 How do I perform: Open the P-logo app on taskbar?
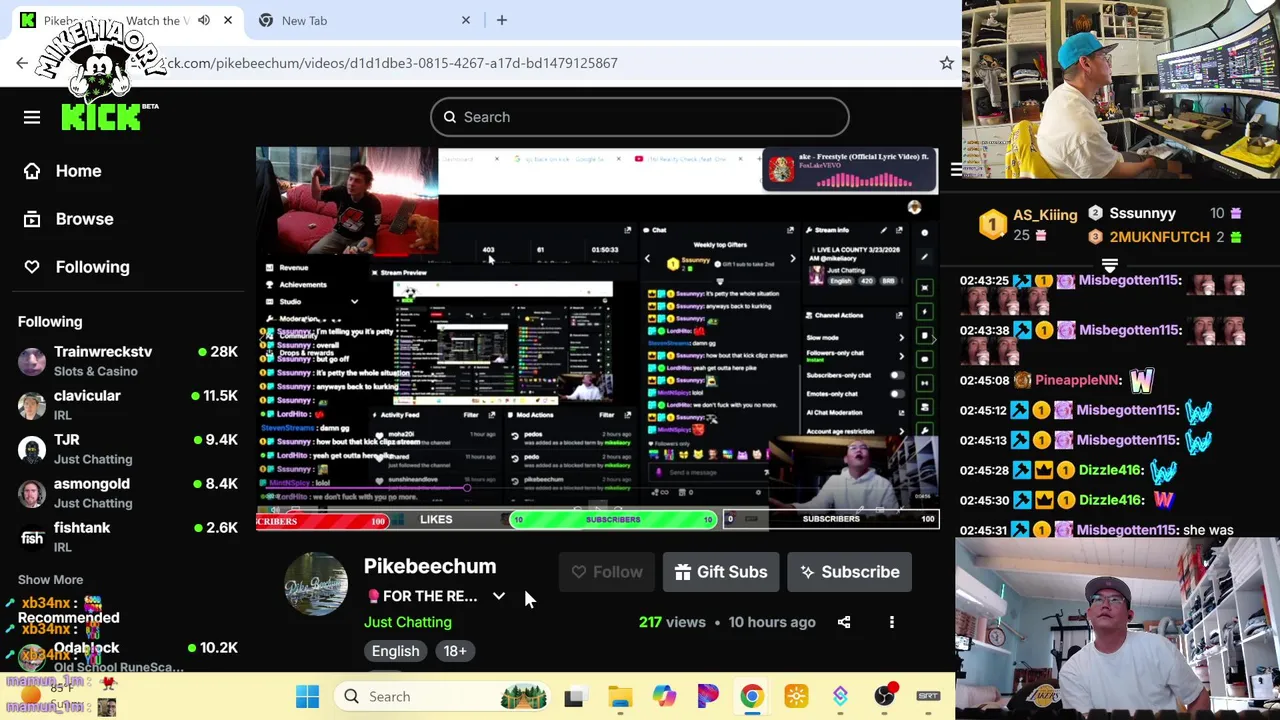click(708, 696)
